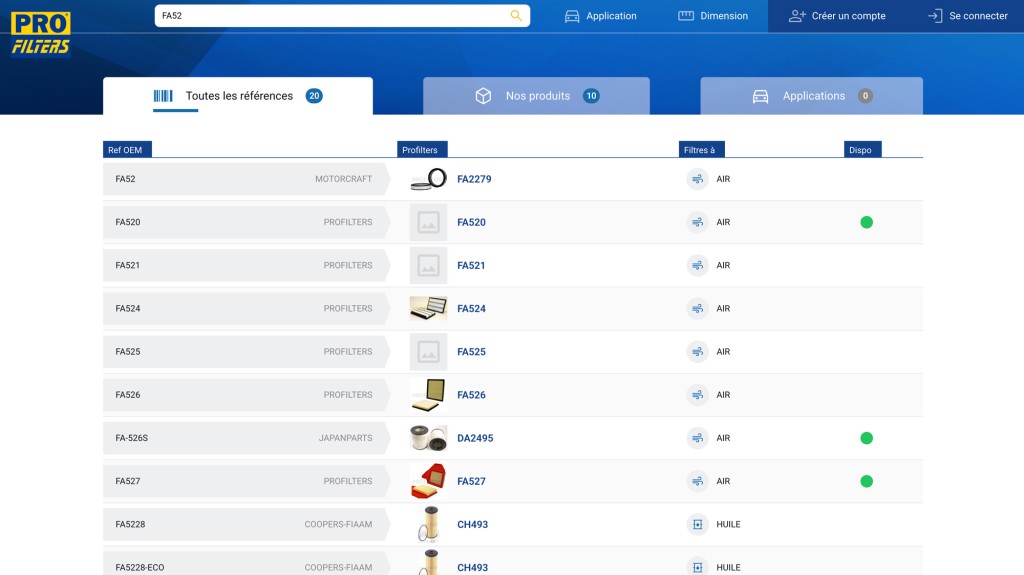The width and height of the screenshot is (1024, 575).
Task: Open product link FA520
Action: (472, 222)
